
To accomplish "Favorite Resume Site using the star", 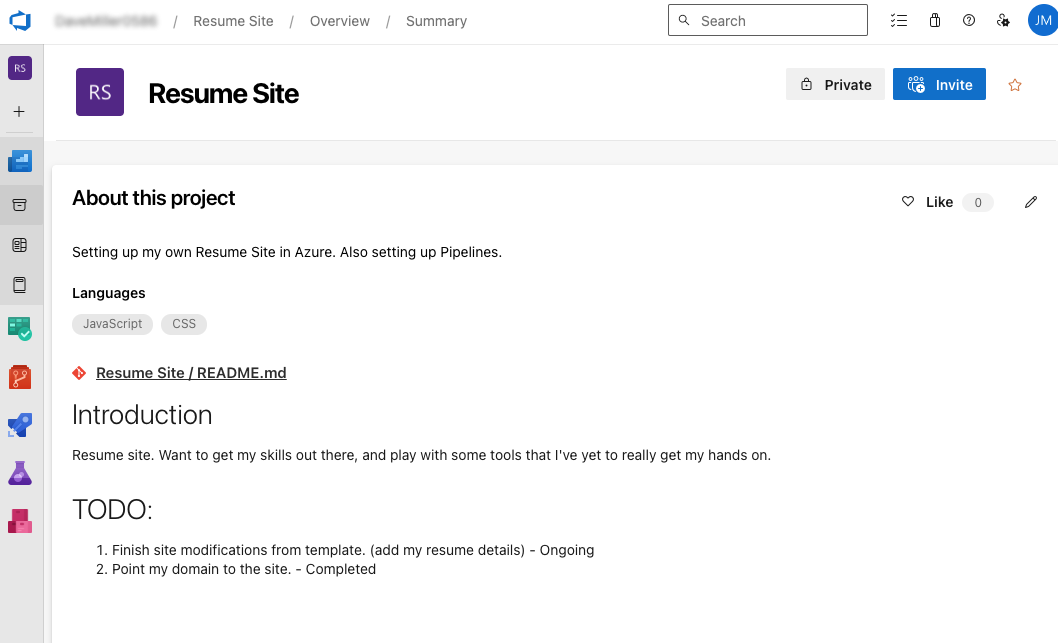I will [x=1015, y=85].
